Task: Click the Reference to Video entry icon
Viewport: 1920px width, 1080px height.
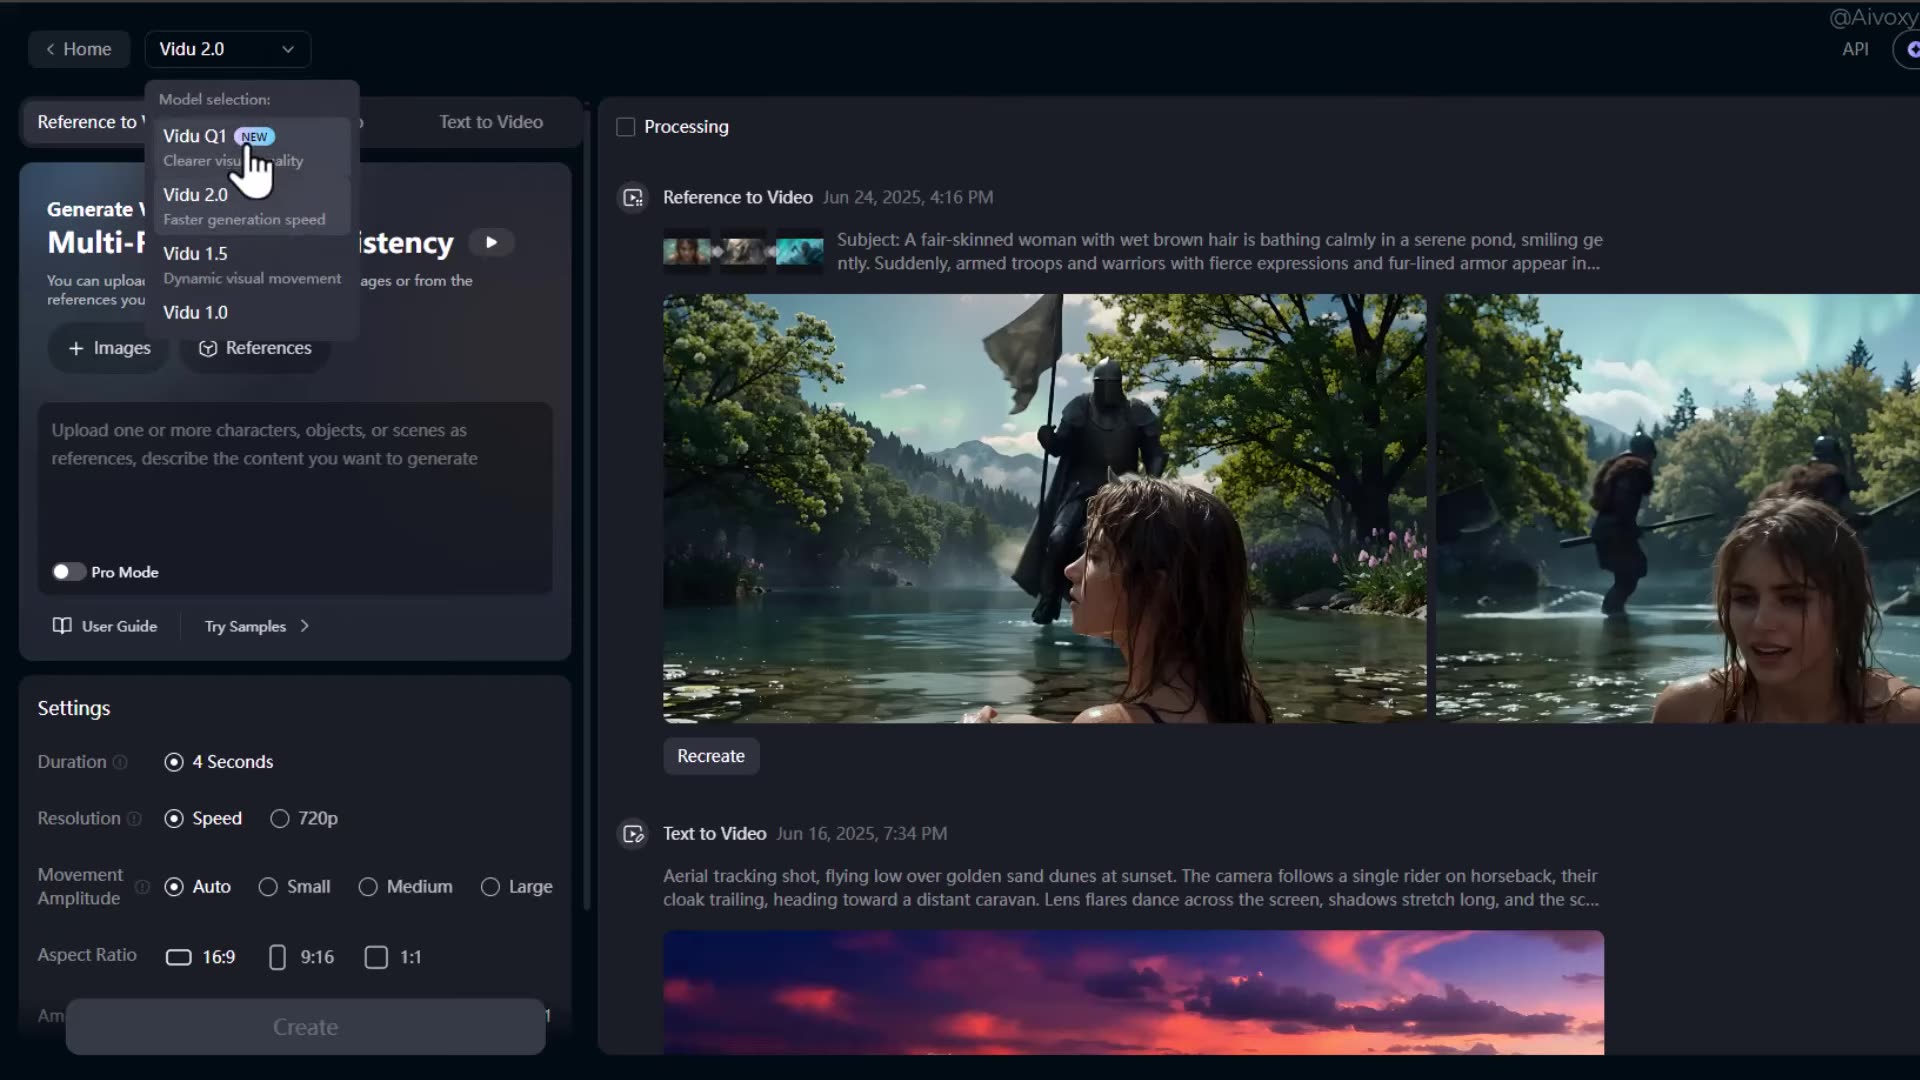Action: pyautogui.click(x=633, y=198)
